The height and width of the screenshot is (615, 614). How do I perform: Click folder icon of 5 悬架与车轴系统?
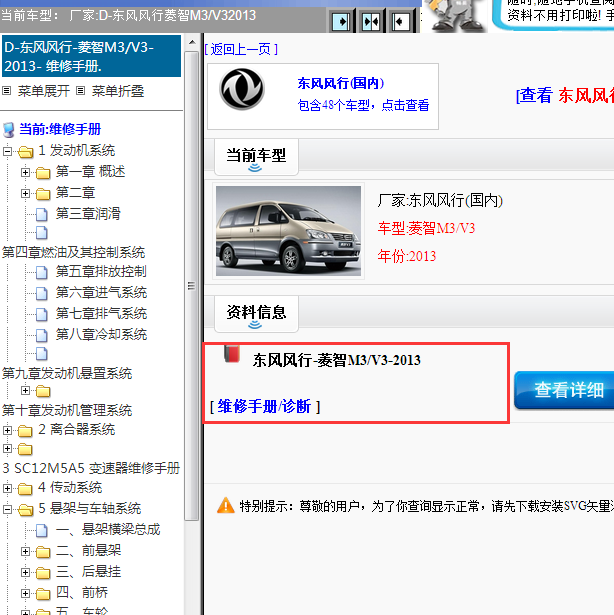tap(26, 510)
